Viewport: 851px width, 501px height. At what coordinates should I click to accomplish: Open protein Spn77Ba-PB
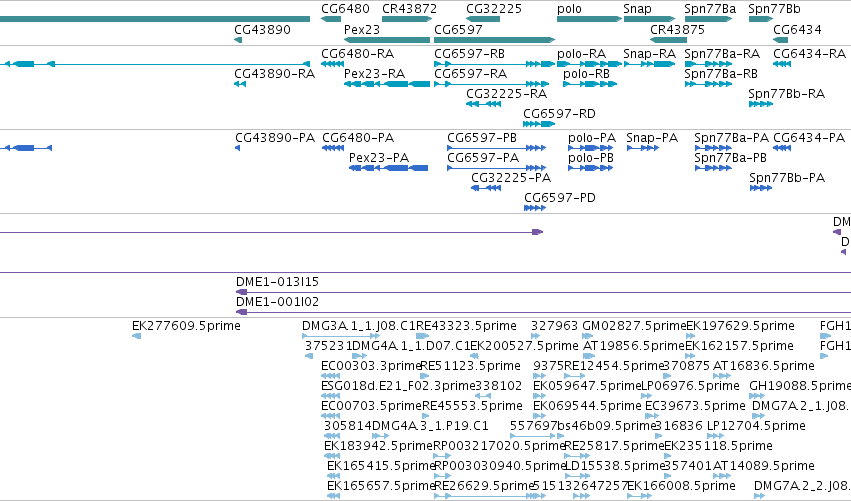(731, 158)
